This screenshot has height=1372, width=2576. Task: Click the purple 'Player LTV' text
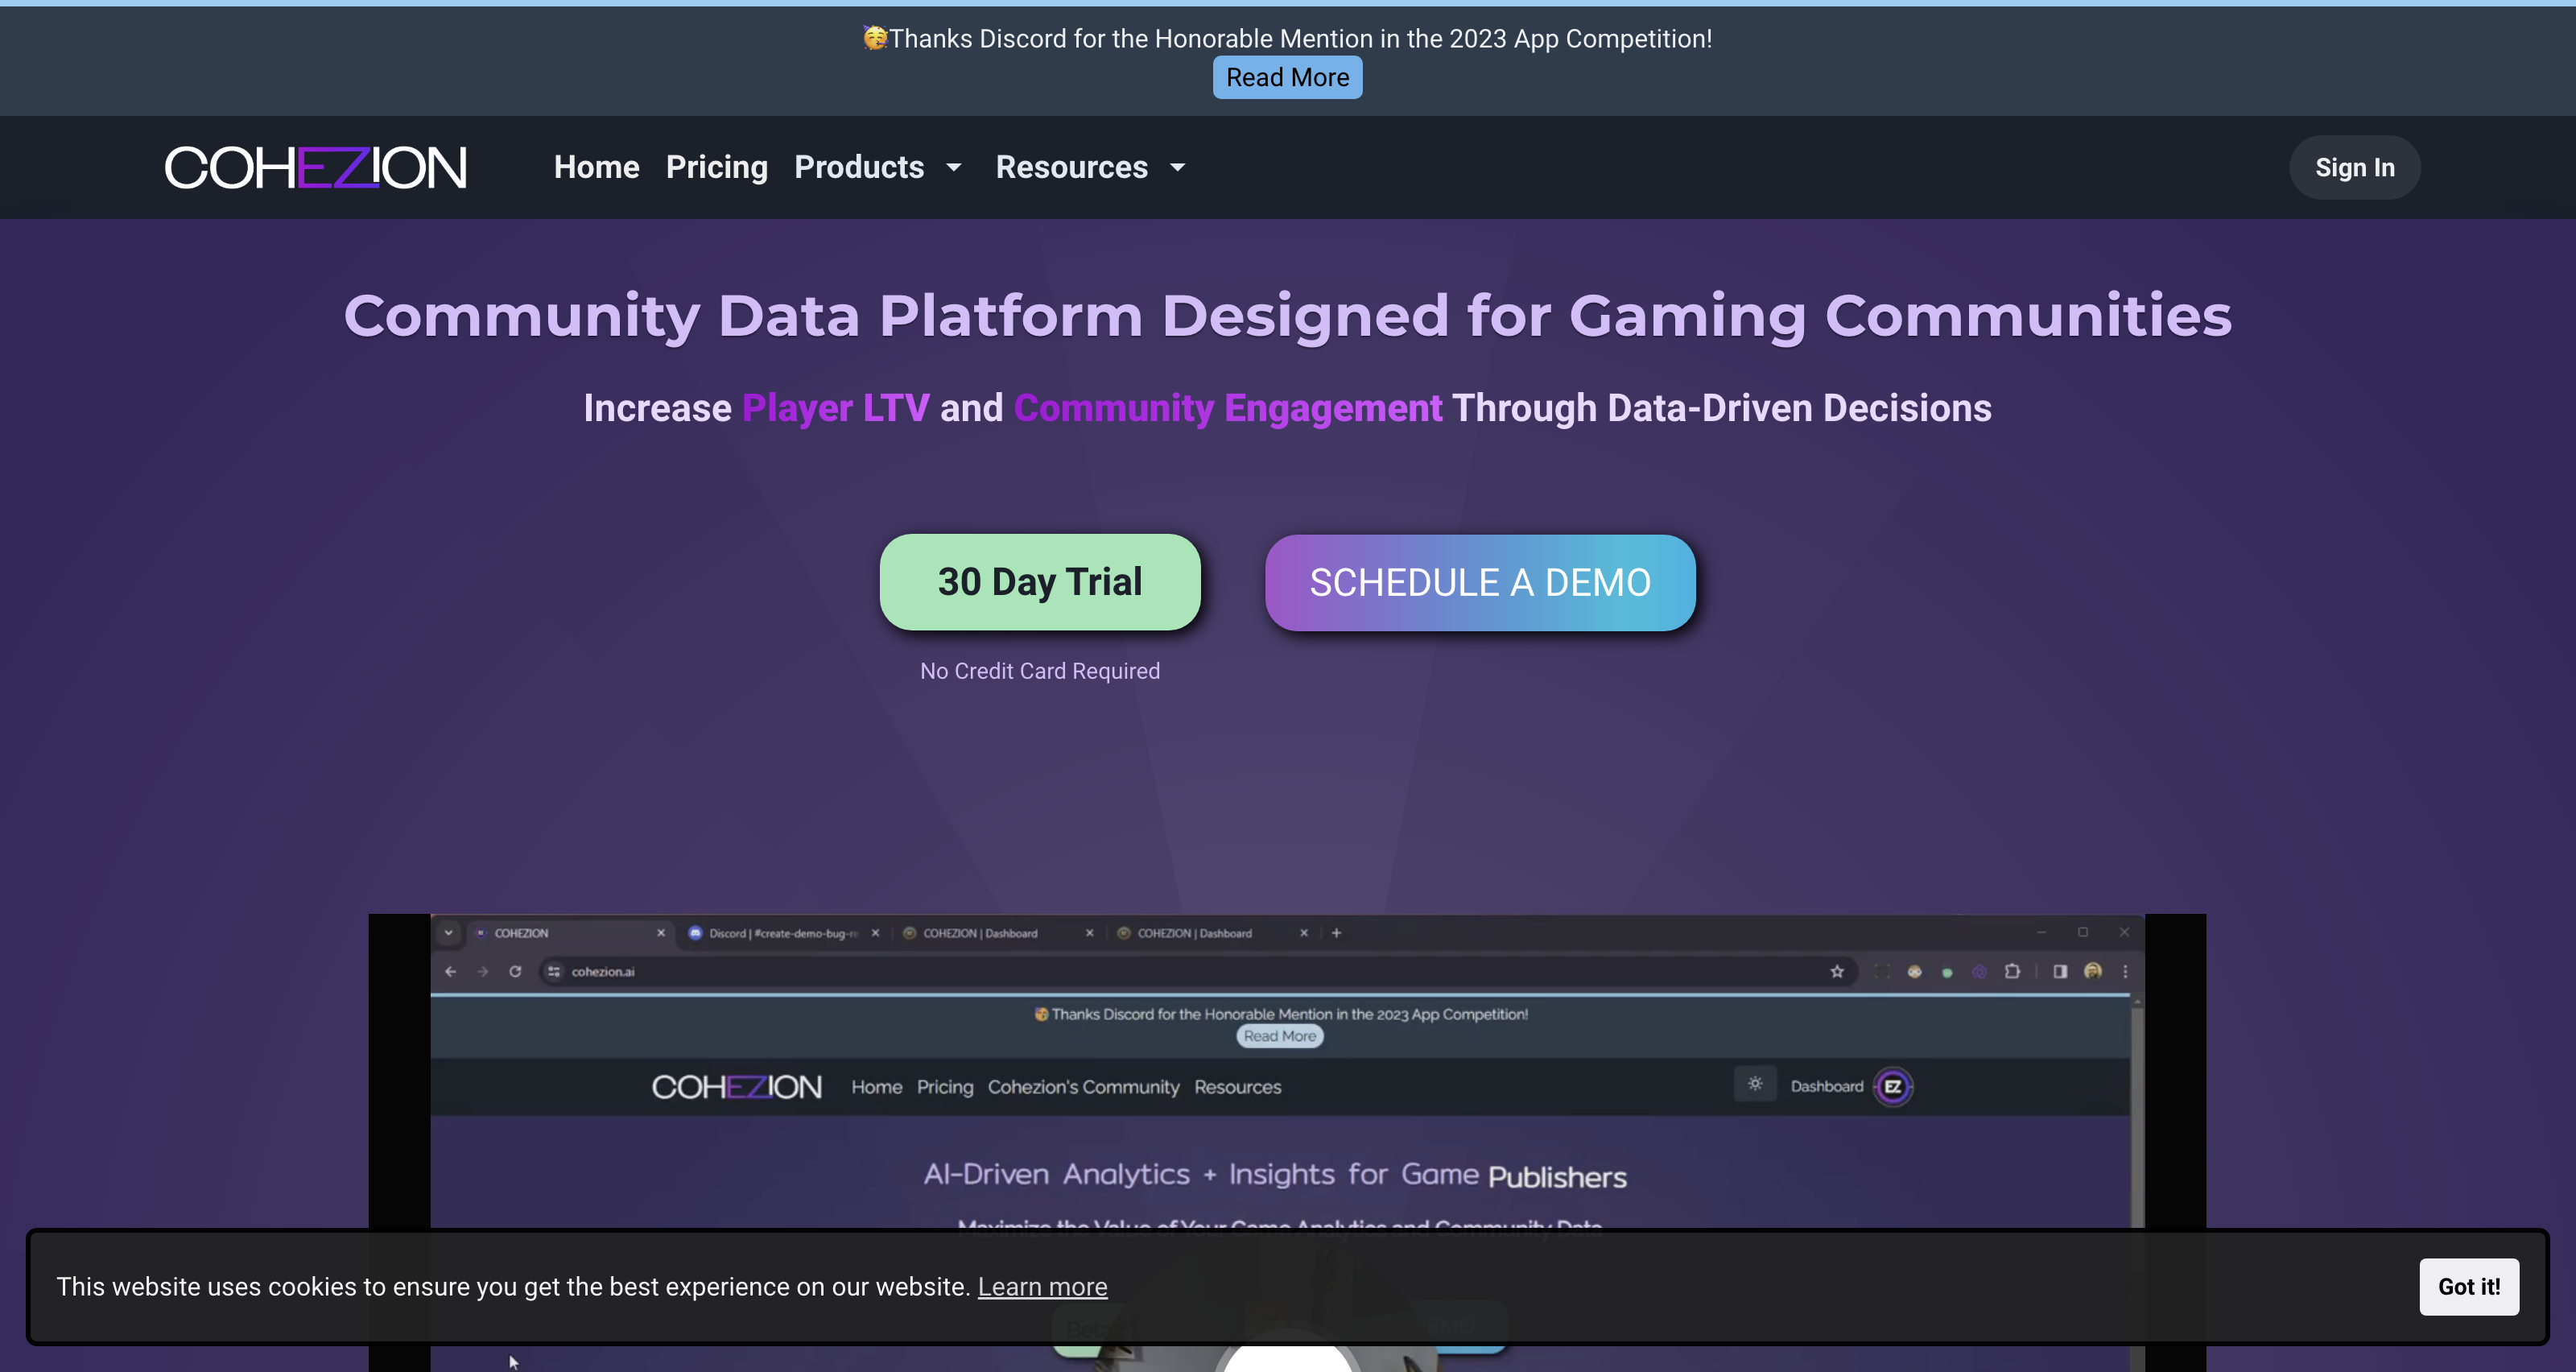(836, 408)
